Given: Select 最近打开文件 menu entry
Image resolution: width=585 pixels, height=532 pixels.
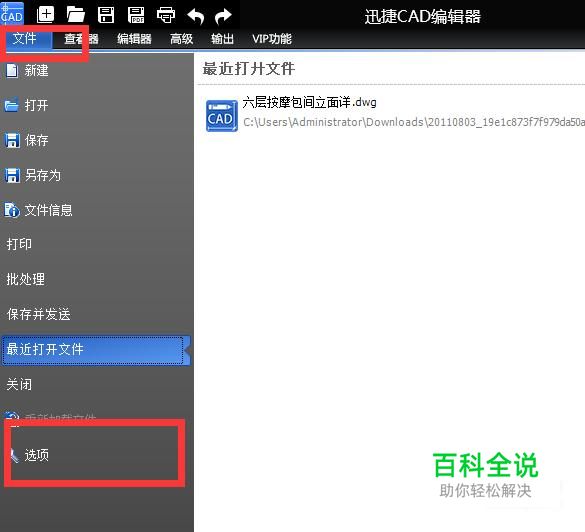Looking at the screenshot, I should pyautogui.click(x=96, y=350).
